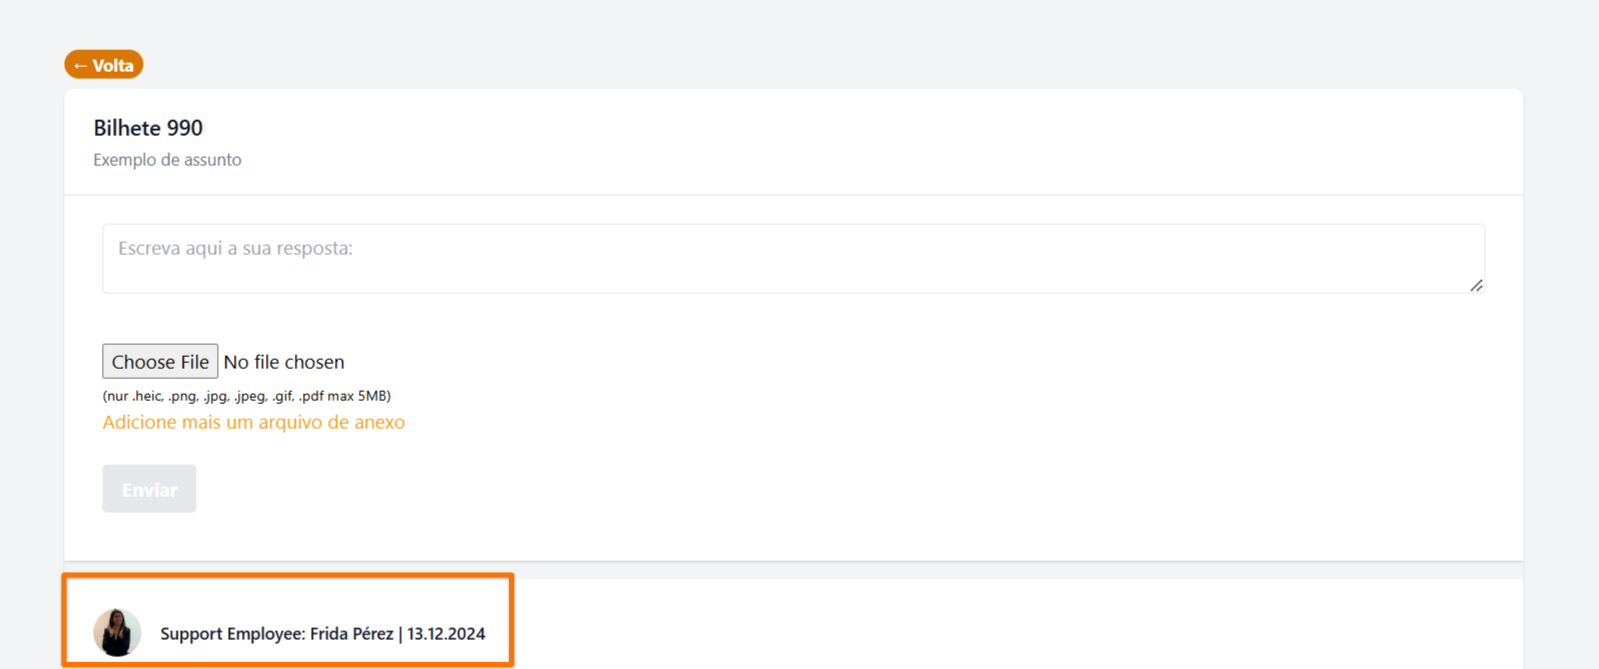Click the '.pdf' extension in file hint
The height and width of the screenshot is (669, 1599).
311,396
